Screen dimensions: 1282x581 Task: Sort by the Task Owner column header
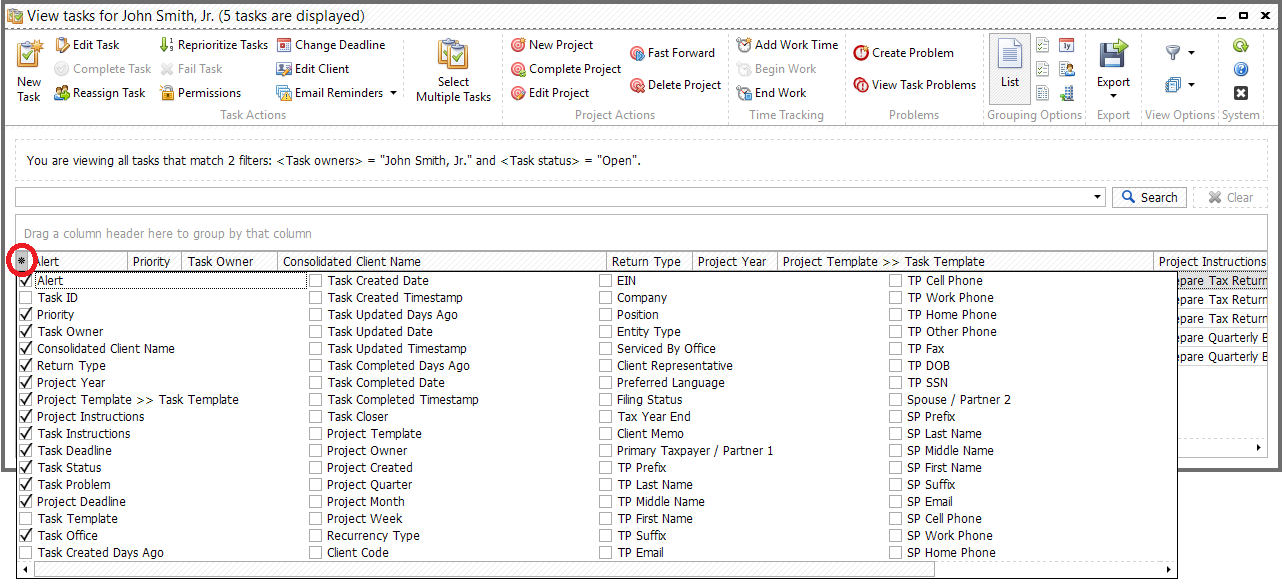point(231,261)
